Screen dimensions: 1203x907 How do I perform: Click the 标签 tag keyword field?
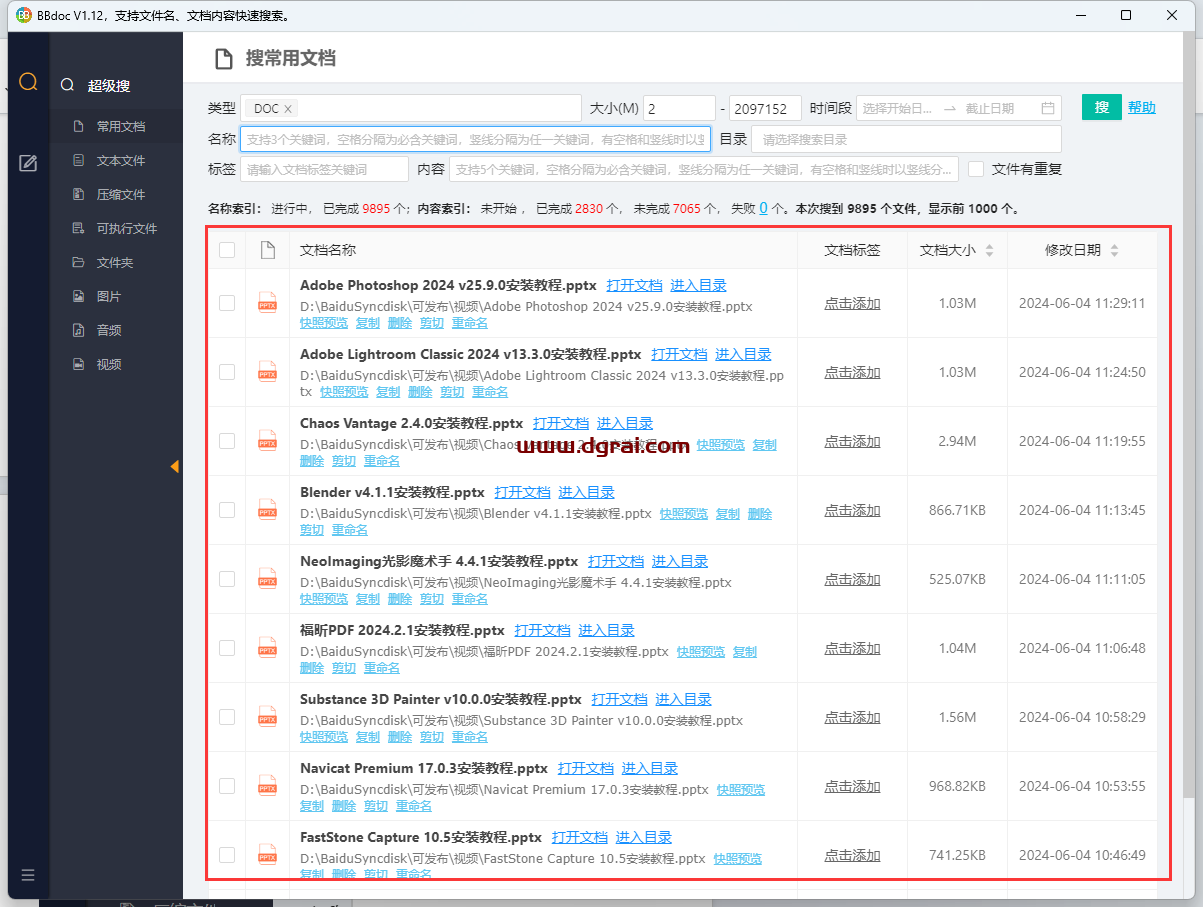pos(324,169)
